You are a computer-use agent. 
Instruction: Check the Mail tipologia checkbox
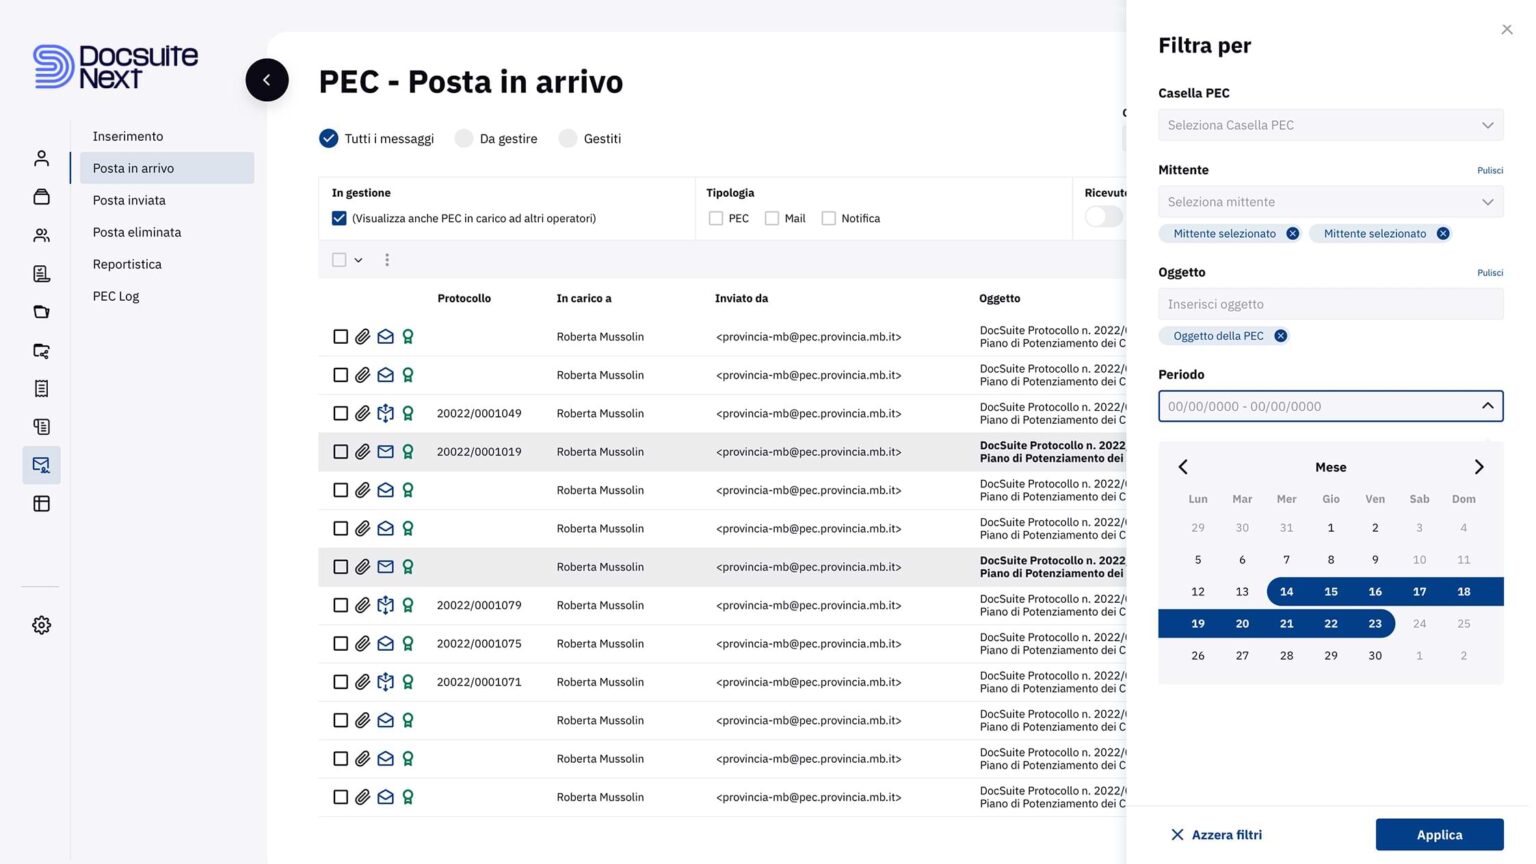click(x=772, y=217)
